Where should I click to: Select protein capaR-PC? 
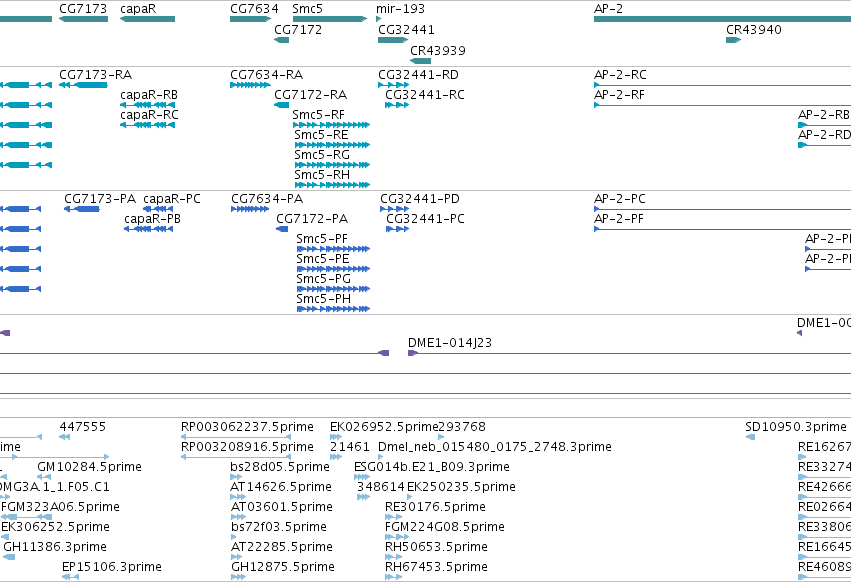pos(172,199)
